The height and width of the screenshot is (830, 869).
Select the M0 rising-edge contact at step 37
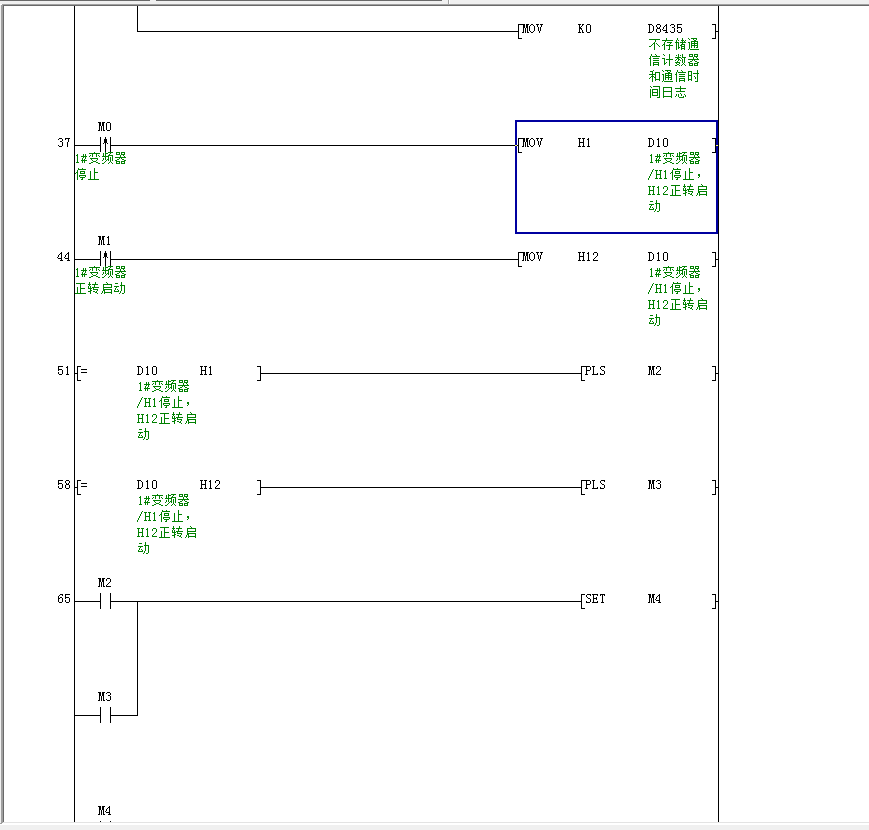105,144
